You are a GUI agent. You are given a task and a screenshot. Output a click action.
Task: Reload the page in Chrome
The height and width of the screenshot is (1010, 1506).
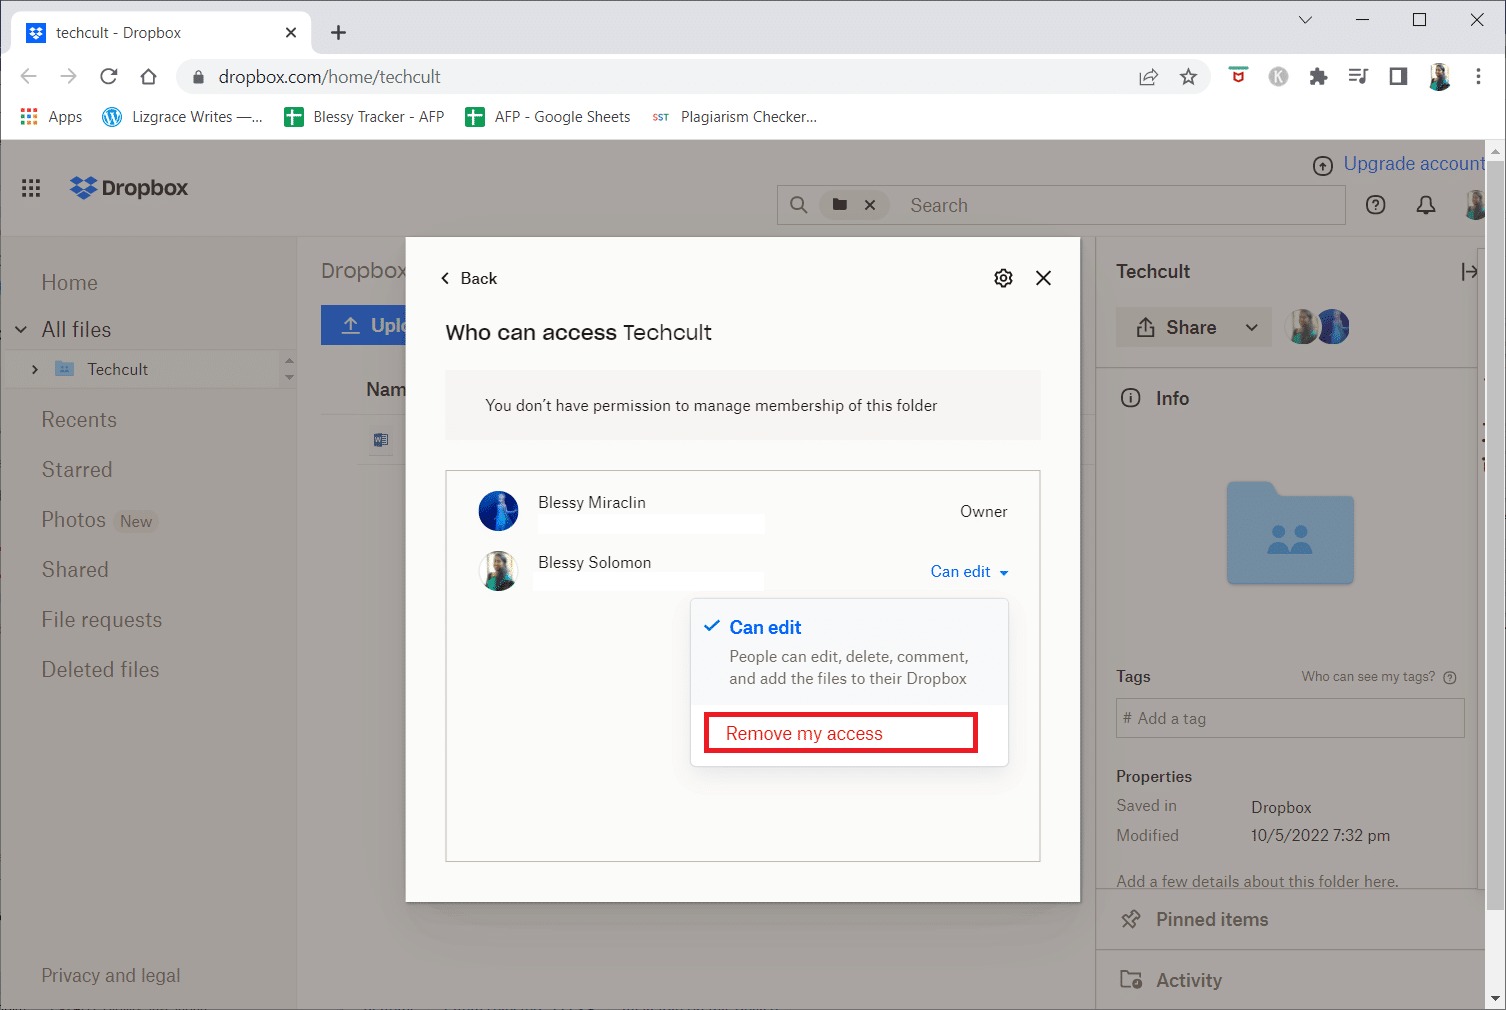pos(109,76)
